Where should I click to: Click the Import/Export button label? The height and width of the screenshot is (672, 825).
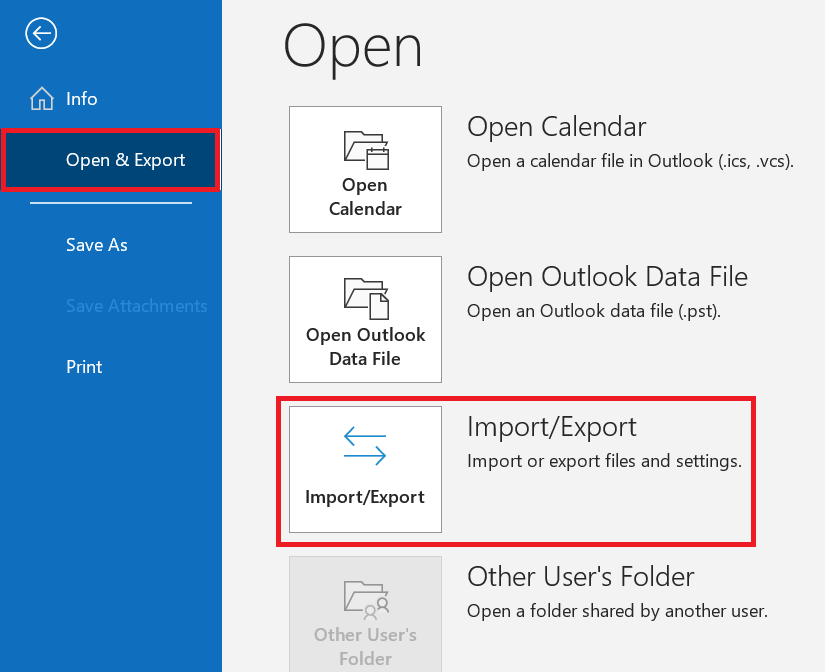pos(365,497)
